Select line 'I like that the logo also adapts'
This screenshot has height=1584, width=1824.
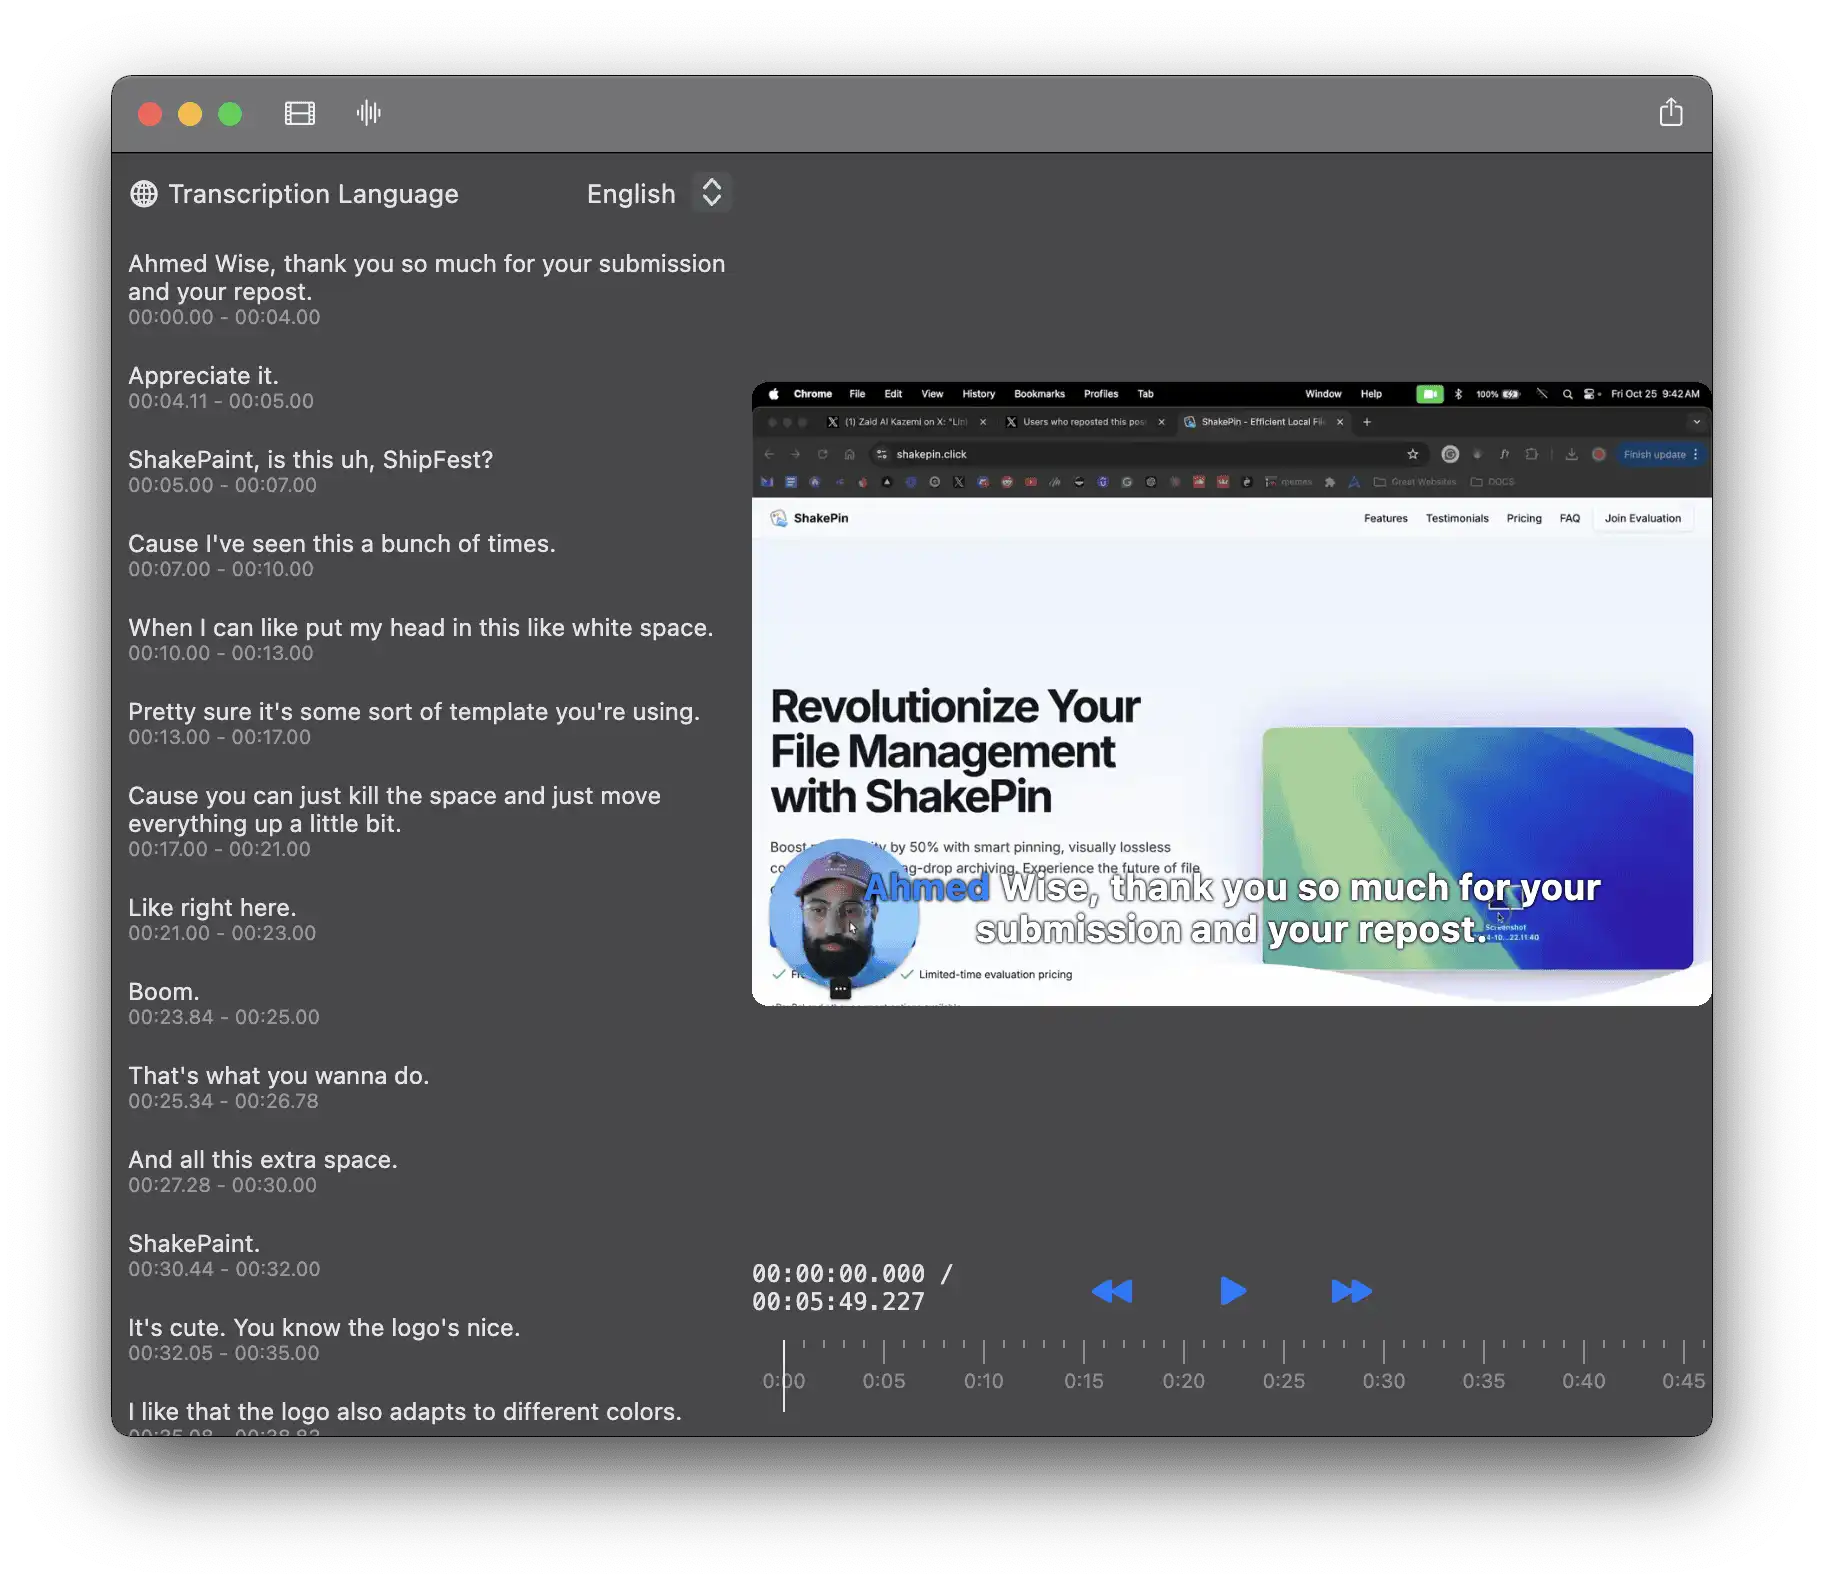404,1412
